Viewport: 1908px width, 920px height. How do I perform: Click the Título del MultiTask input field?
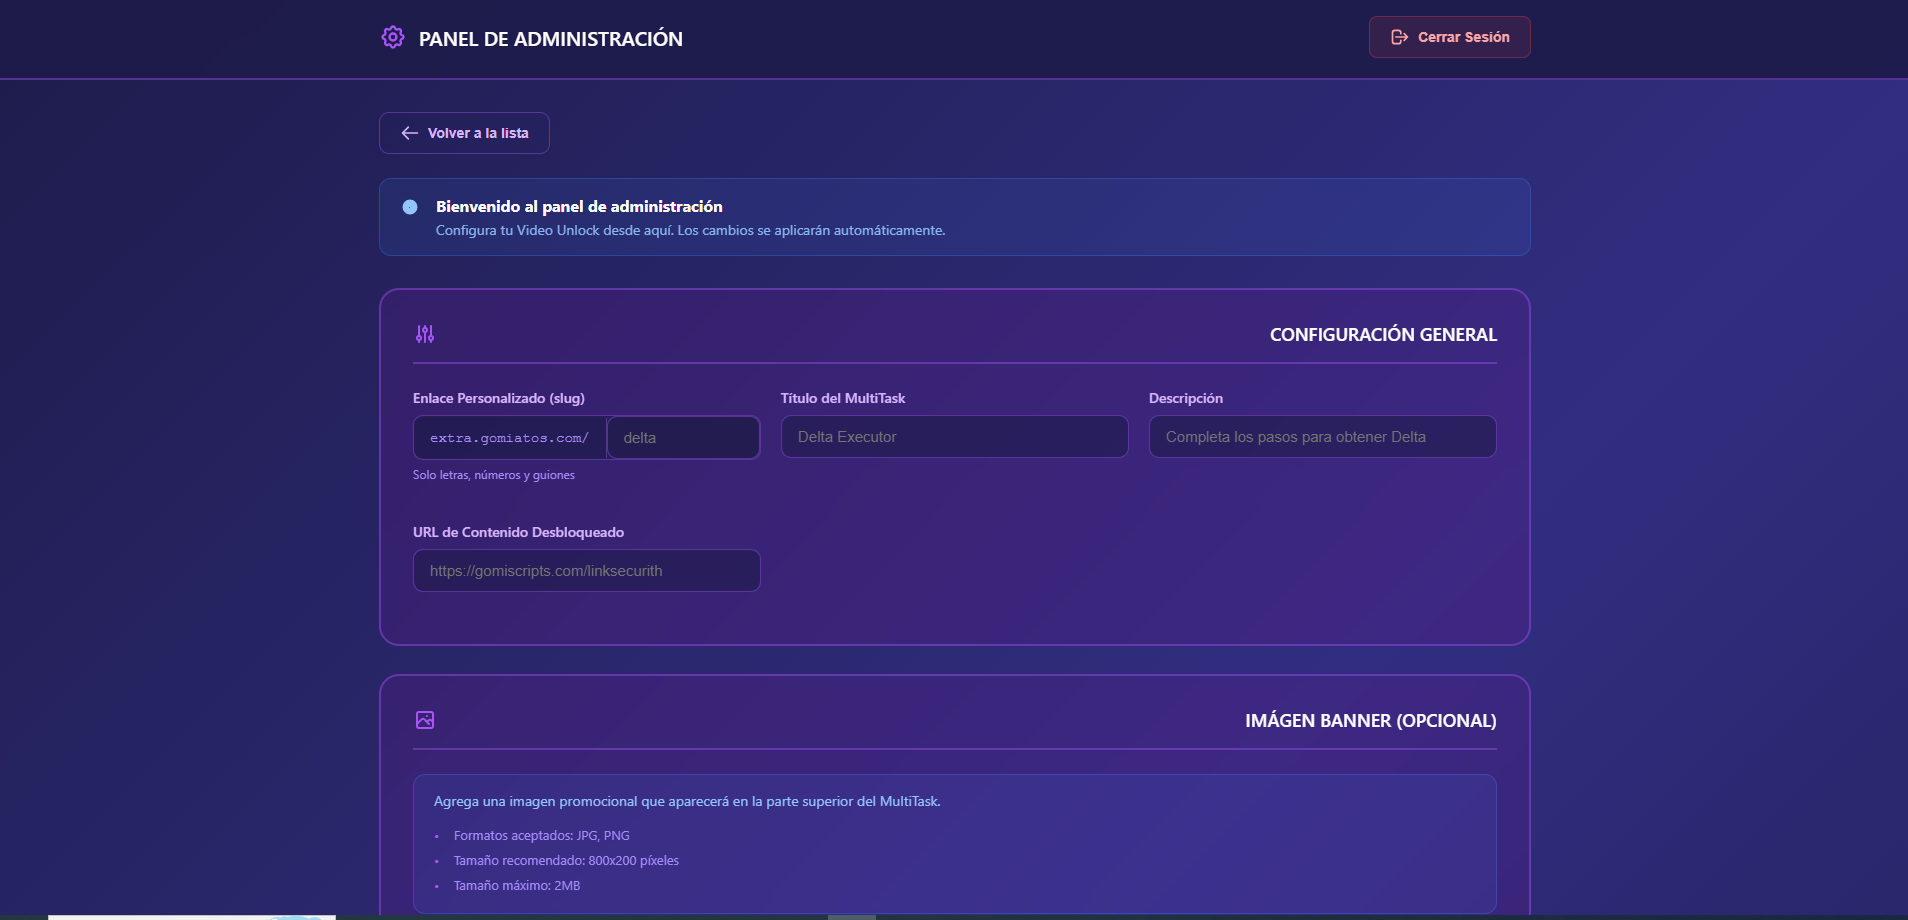click(955, 437)
